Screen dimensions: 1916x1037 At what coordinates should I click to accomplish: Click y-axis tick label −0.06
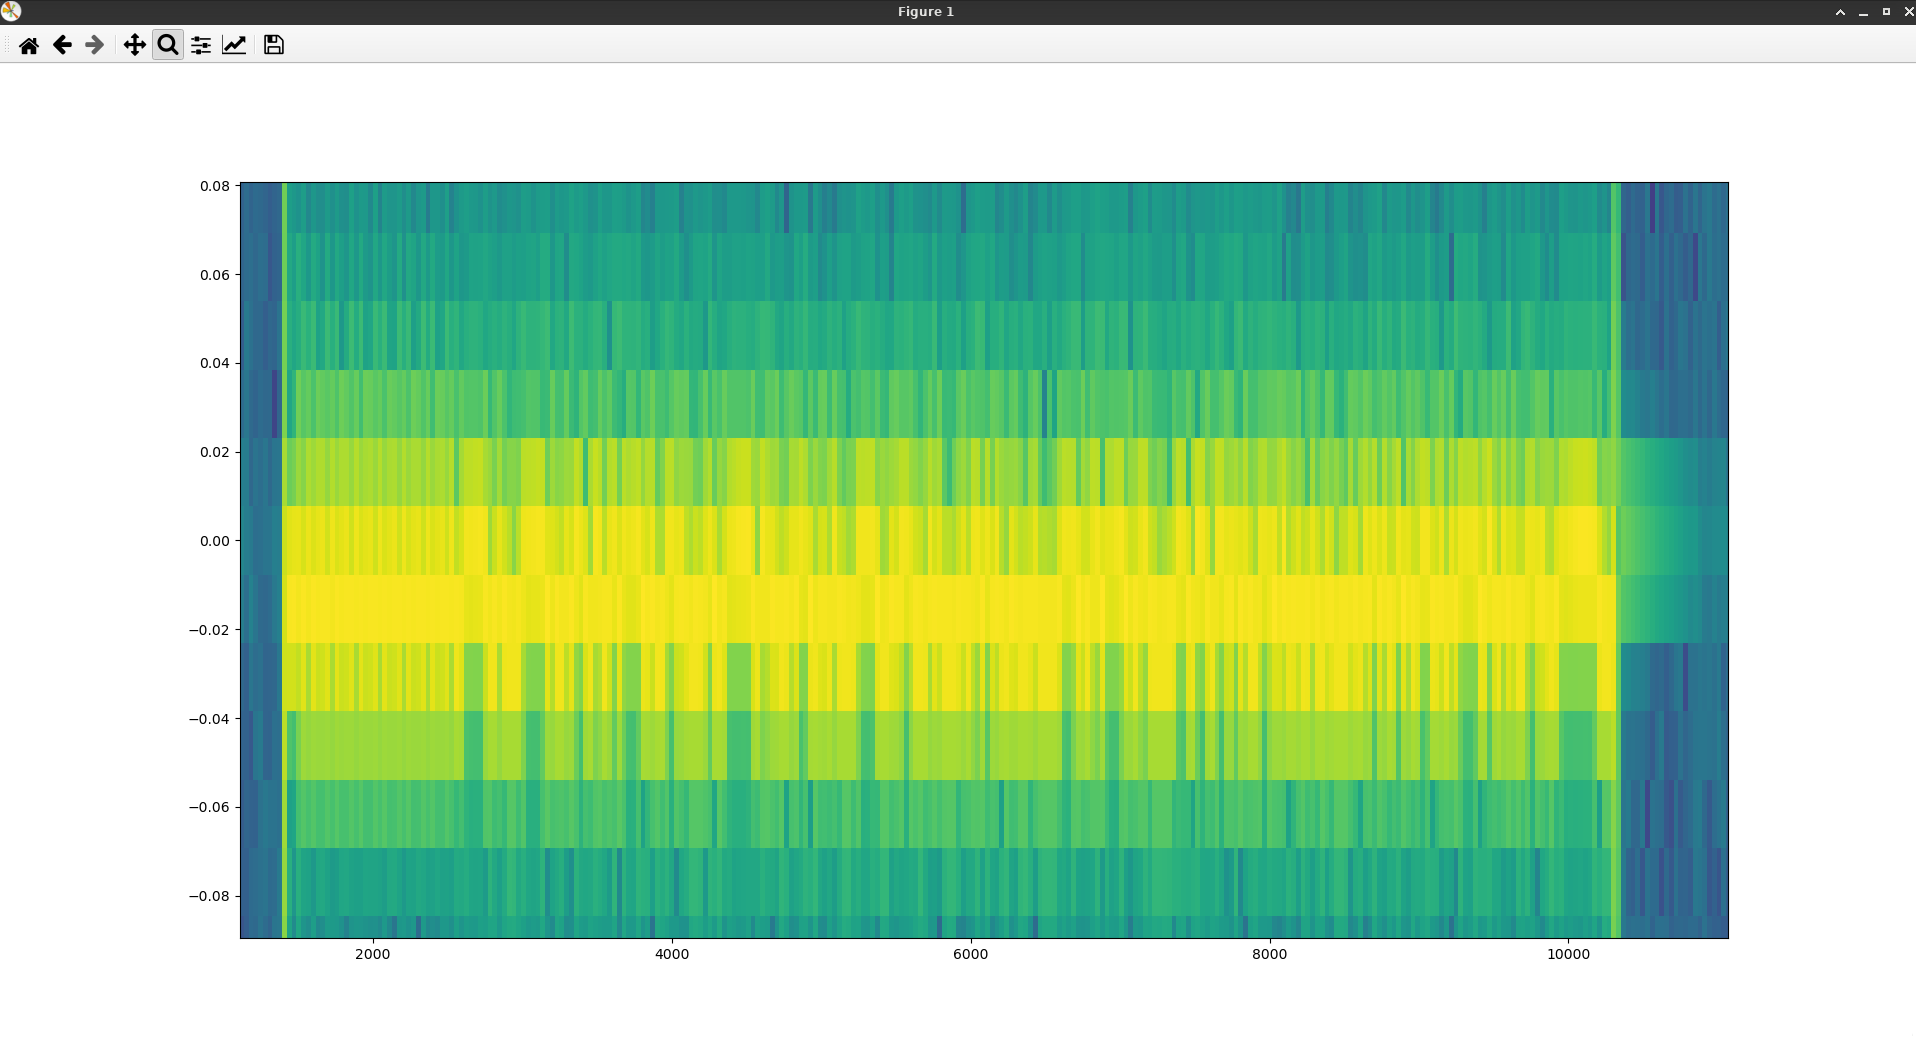pos(209,807)
